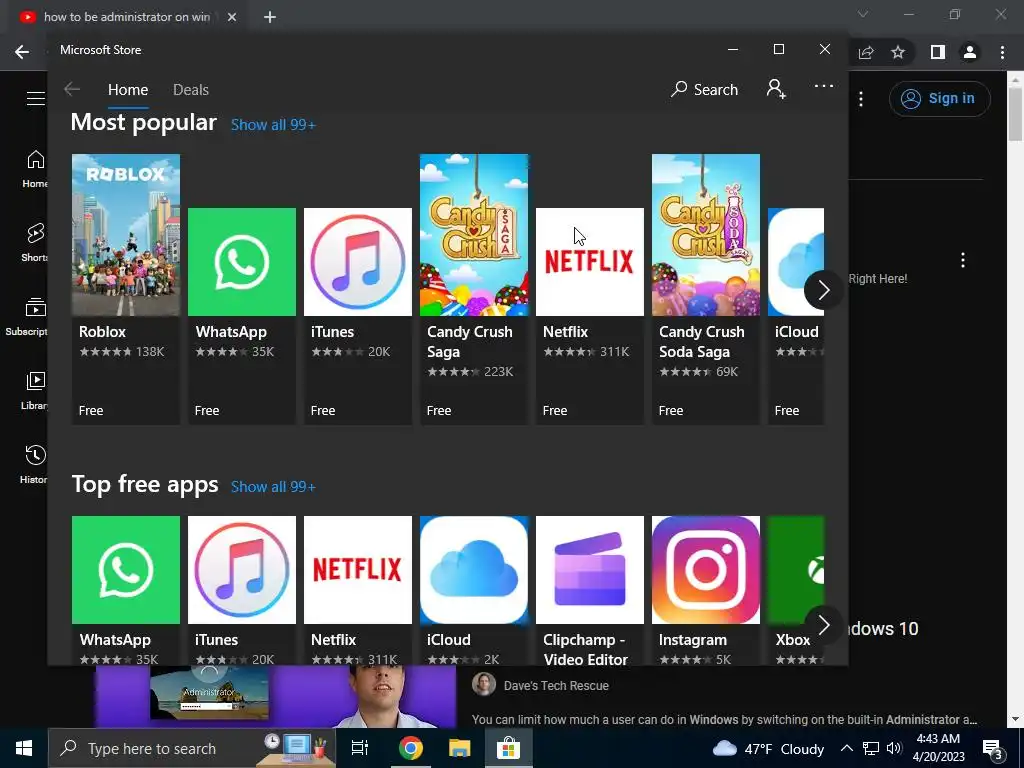This screenshot has width=1024, height=768.
Task: Open Clipchamp Video Editor icon
Action: [590, 570]
